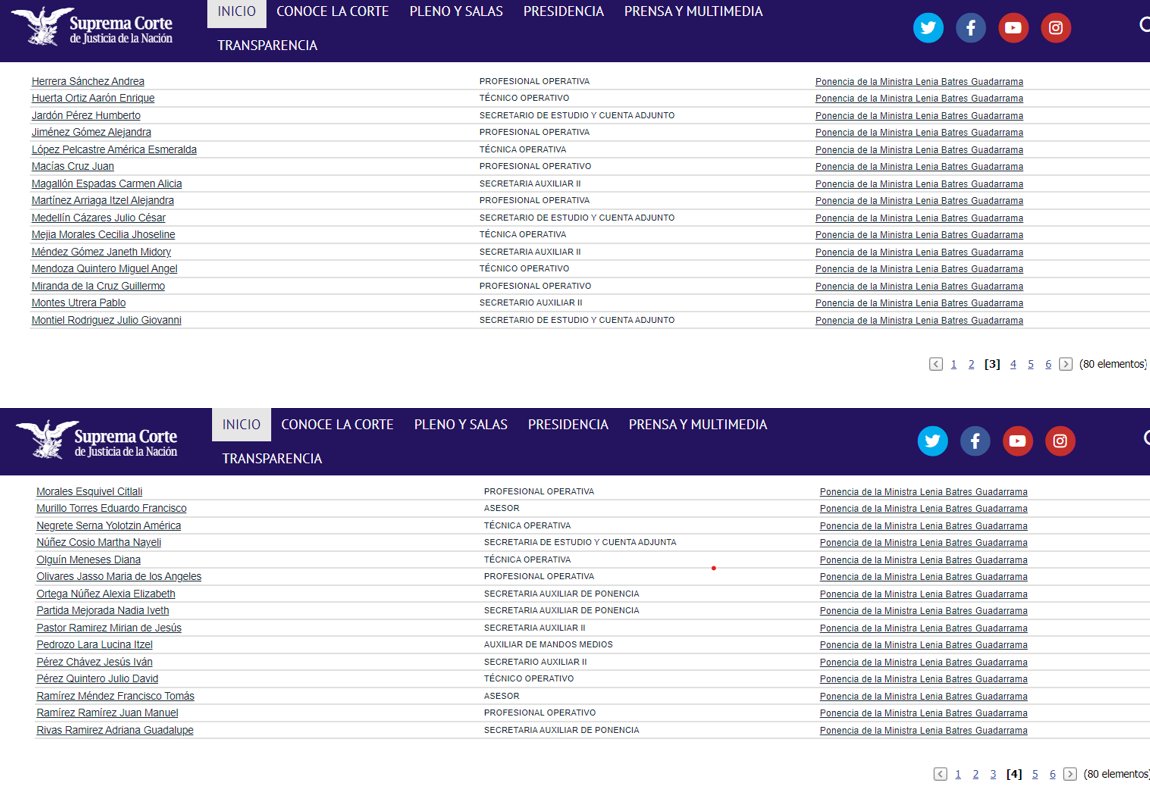1150x795 pixels.
Task: Open TRANSPARENCIA menu in lower header
Action: point(272,458)
